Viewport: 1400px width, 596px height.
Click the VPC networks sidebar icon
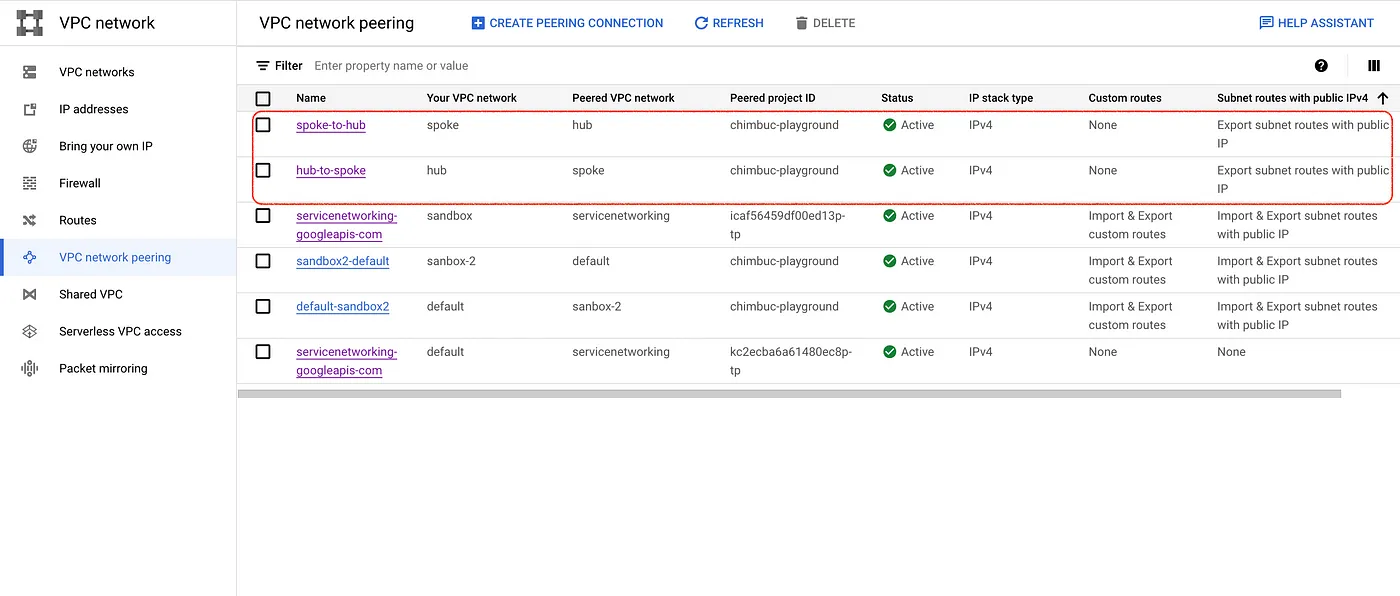(30, 72)
